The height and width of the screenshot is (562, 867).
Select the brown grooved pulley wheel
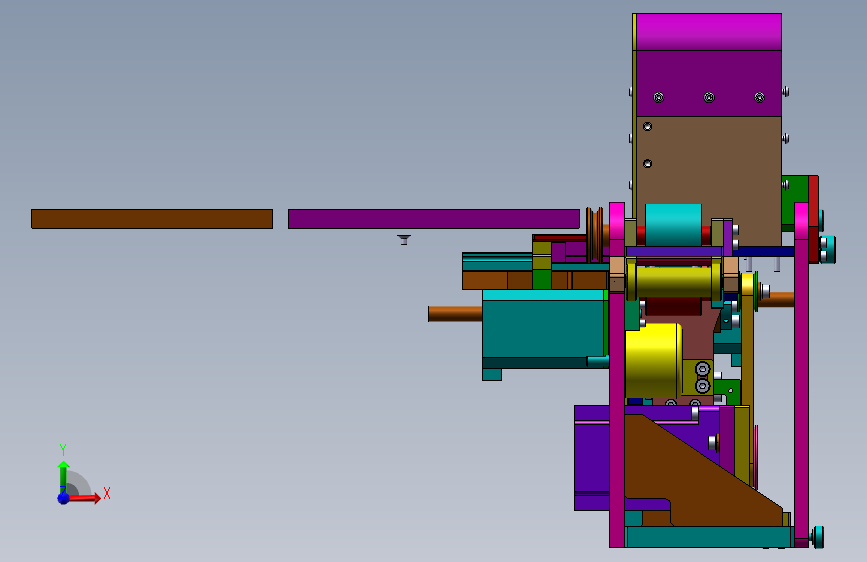pos(595,235)
